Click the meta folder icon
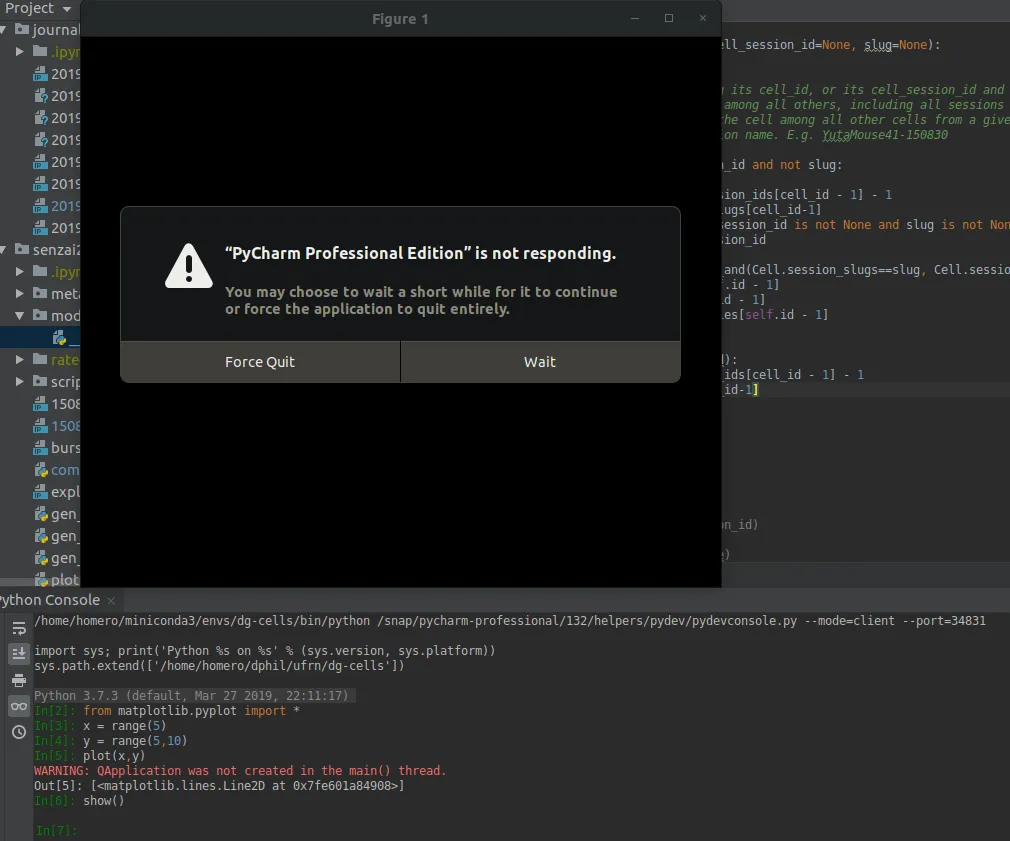1010x841 pixels. (40, 293)
